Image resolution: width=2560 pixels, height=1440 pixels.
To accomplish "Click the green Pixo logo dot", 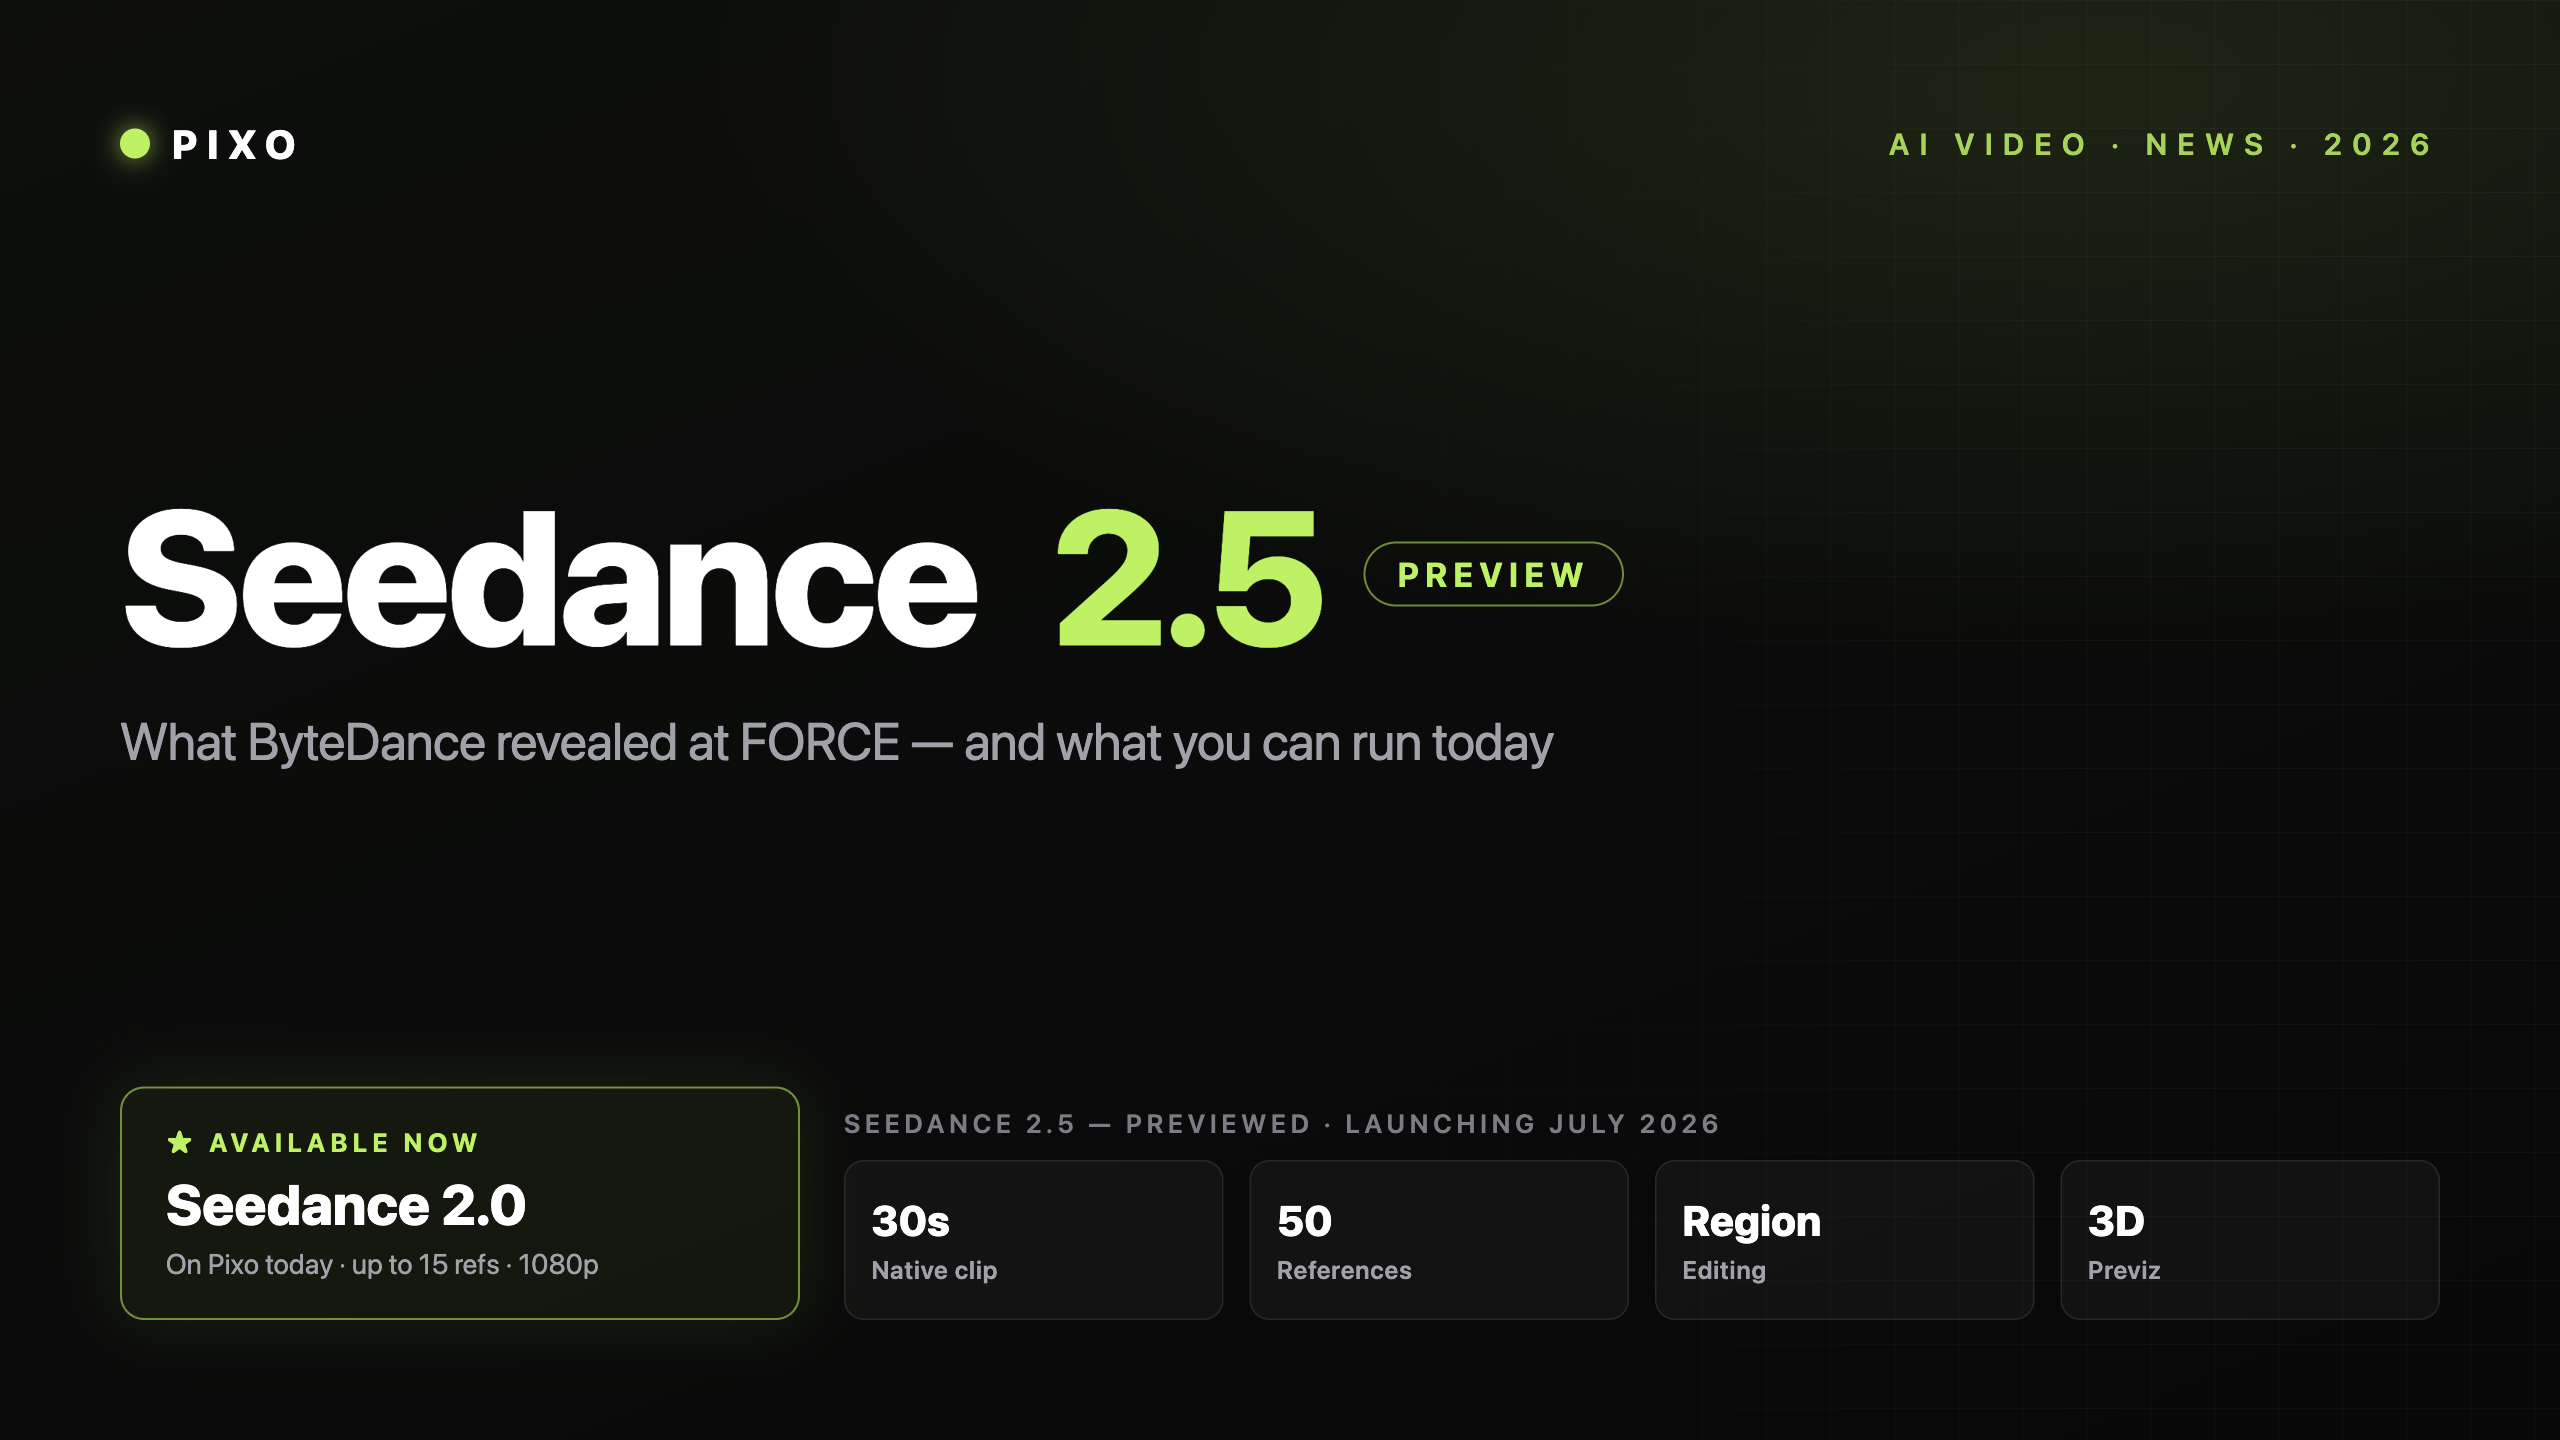I will (x=135, y=144).
